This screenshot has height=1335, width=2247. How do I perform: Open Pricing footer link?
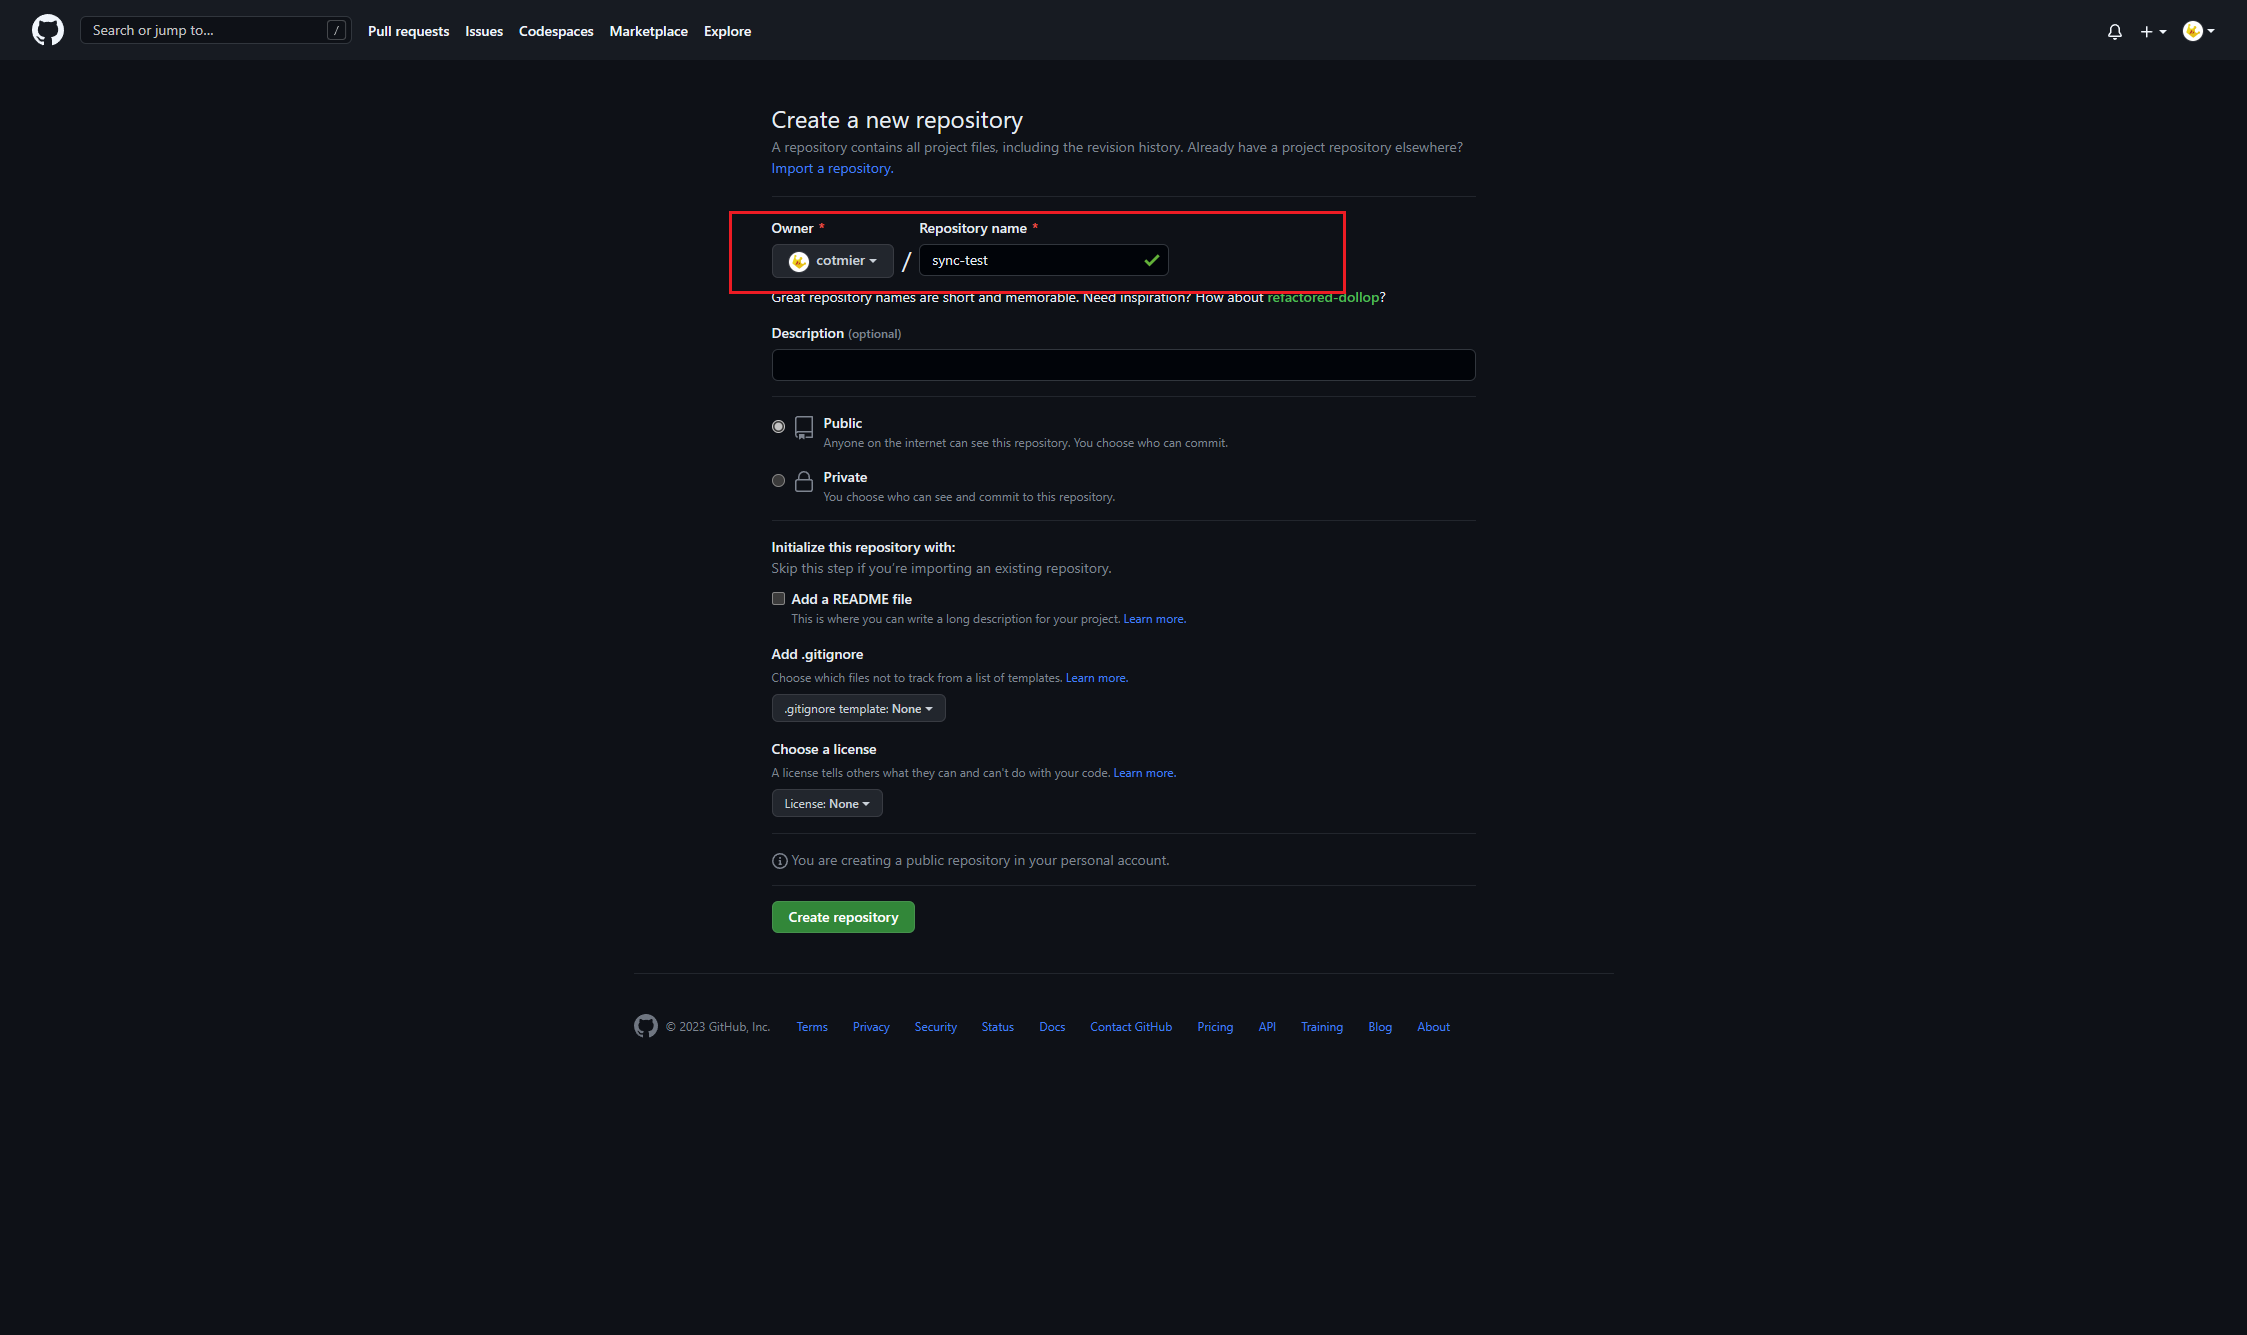(1215, 1027)
